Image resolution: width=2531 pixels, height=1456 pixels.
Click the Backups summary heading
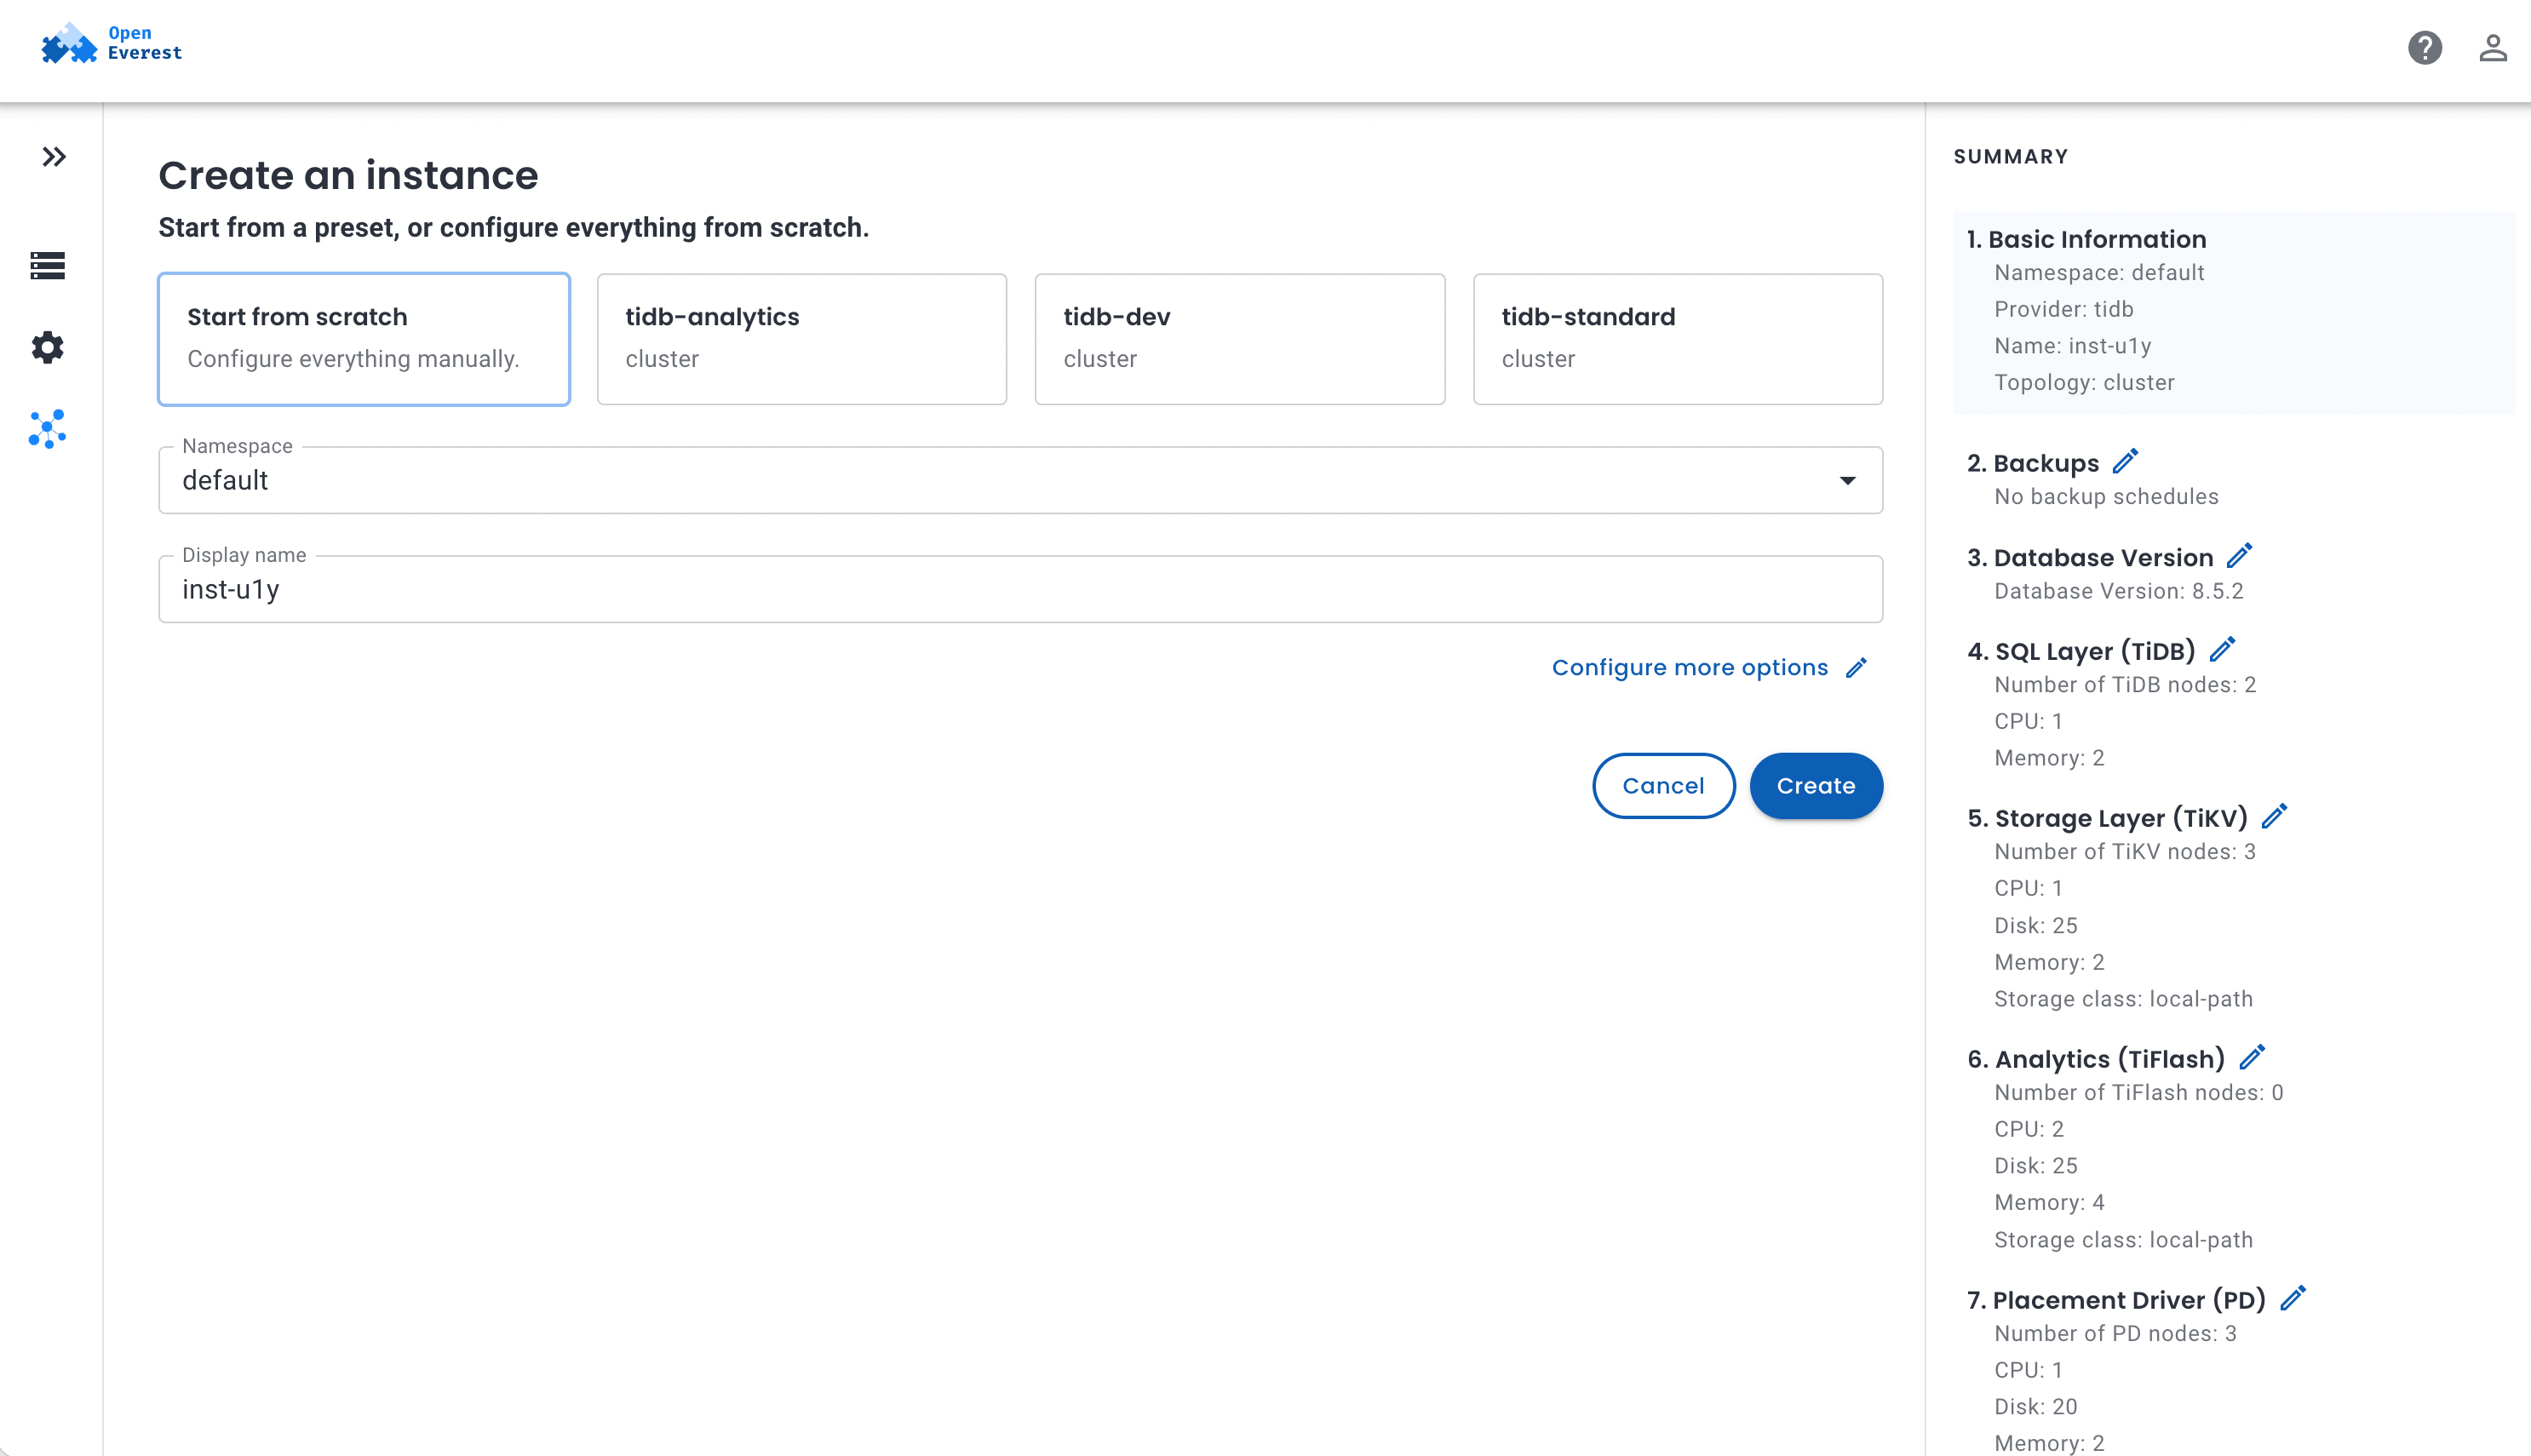pyautogui.click(x=2033, y=463)
